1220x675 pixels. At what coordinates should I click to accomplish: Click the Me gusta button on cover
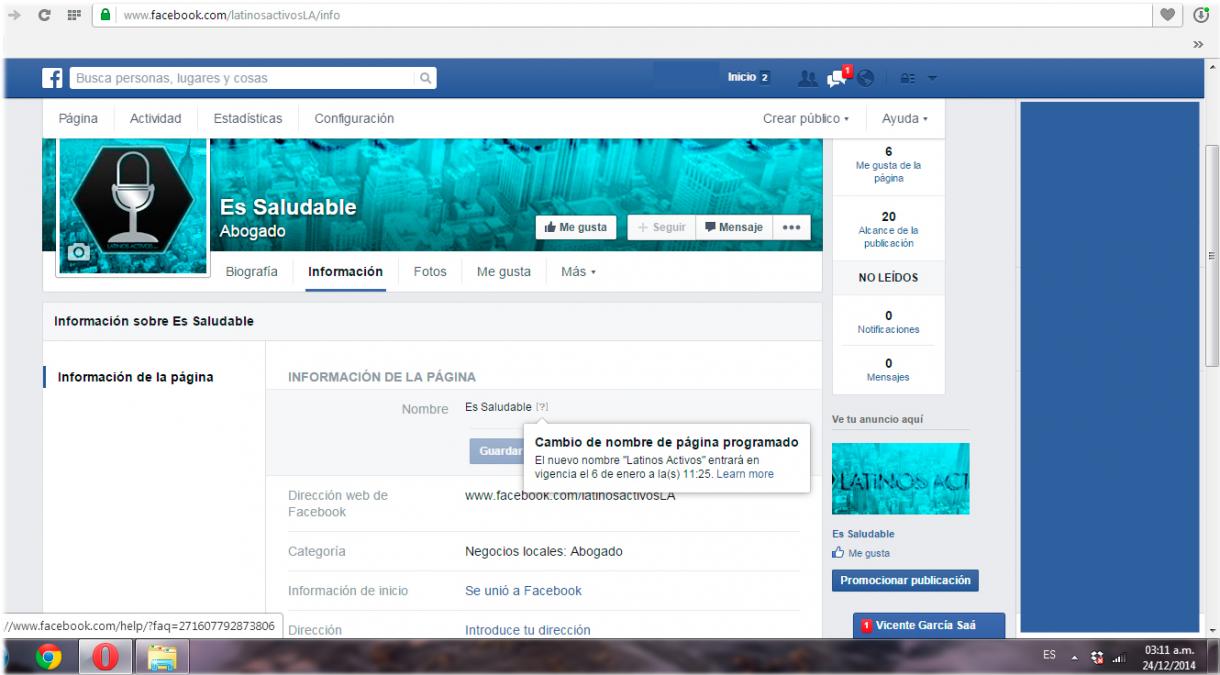576,227
